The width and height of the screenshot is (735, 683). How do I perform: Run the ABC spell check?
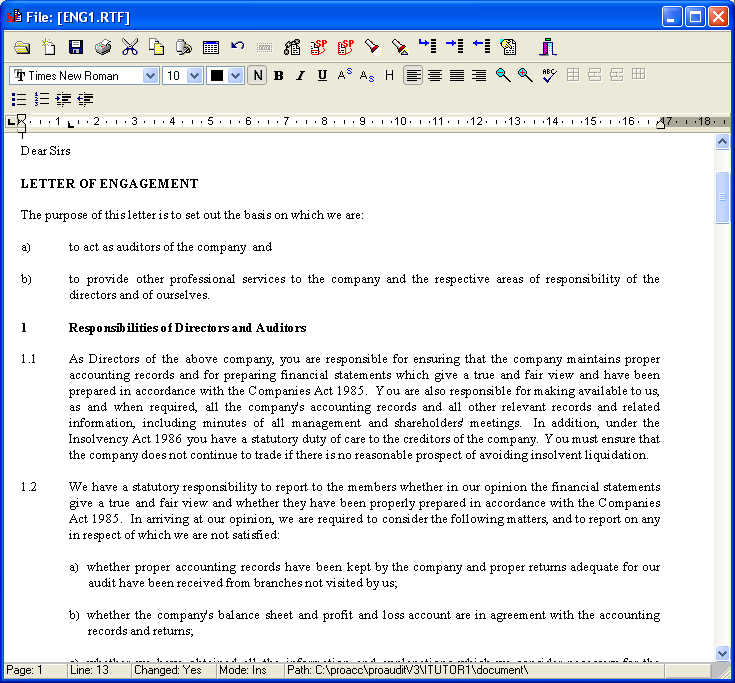pos(548,75)
